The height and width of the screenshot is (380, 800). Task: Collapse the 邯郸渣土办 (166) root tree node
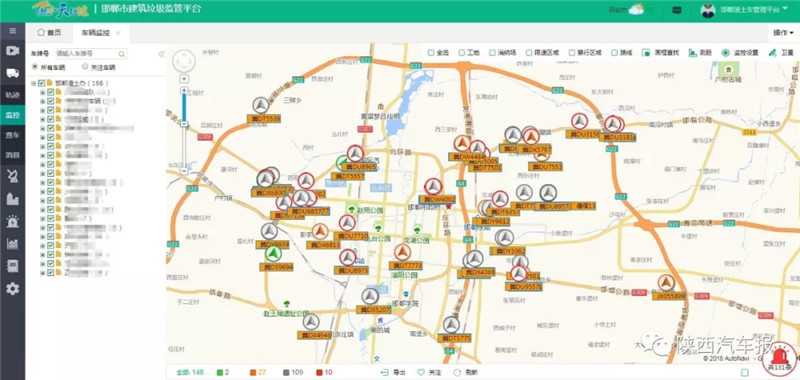click(33, 83)
